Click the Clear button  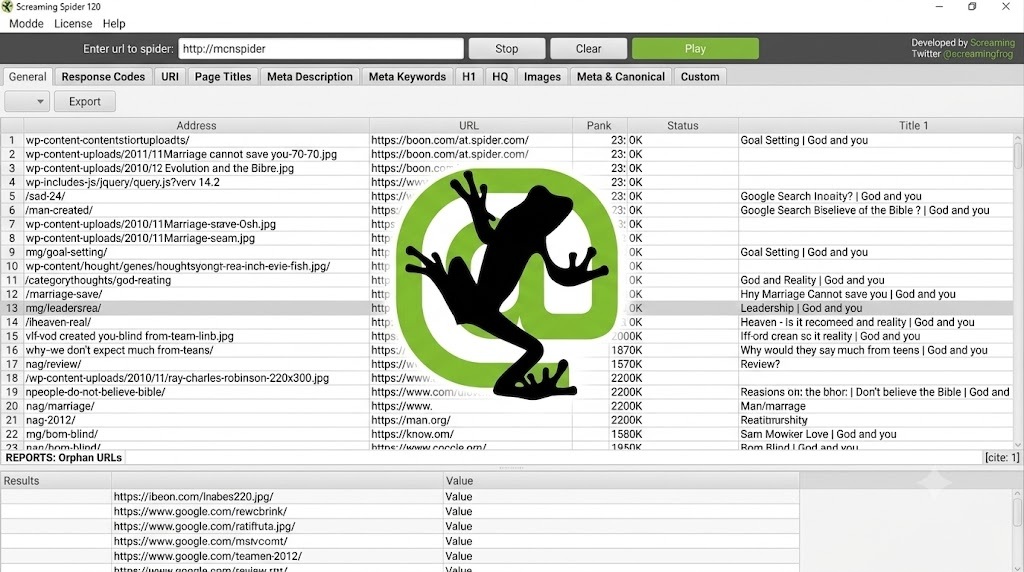coord(588,48)
